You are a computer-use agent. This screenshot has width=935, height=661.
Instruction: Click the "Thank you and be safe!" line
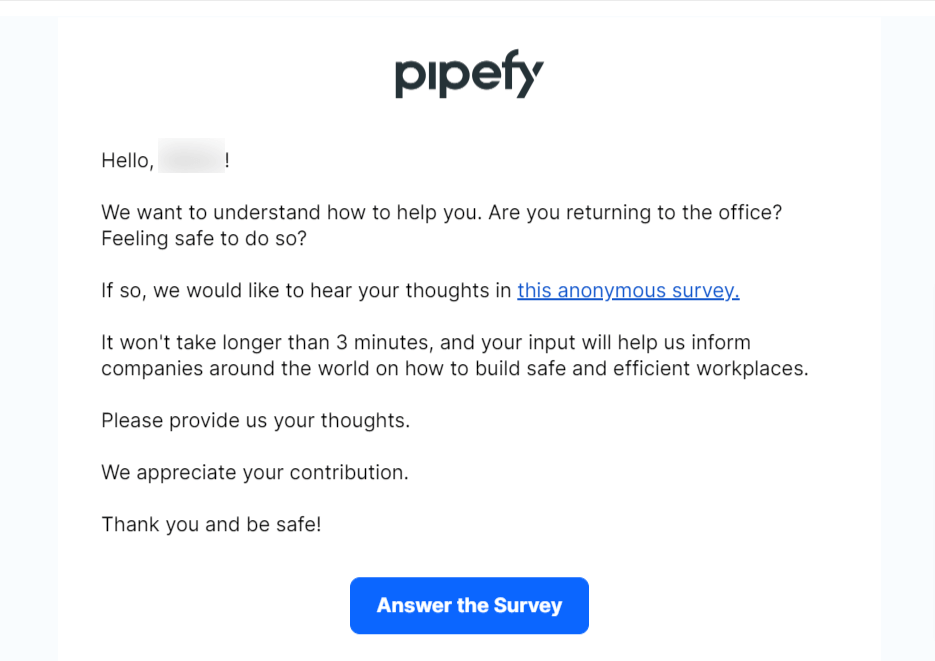[x=211, y=525]
